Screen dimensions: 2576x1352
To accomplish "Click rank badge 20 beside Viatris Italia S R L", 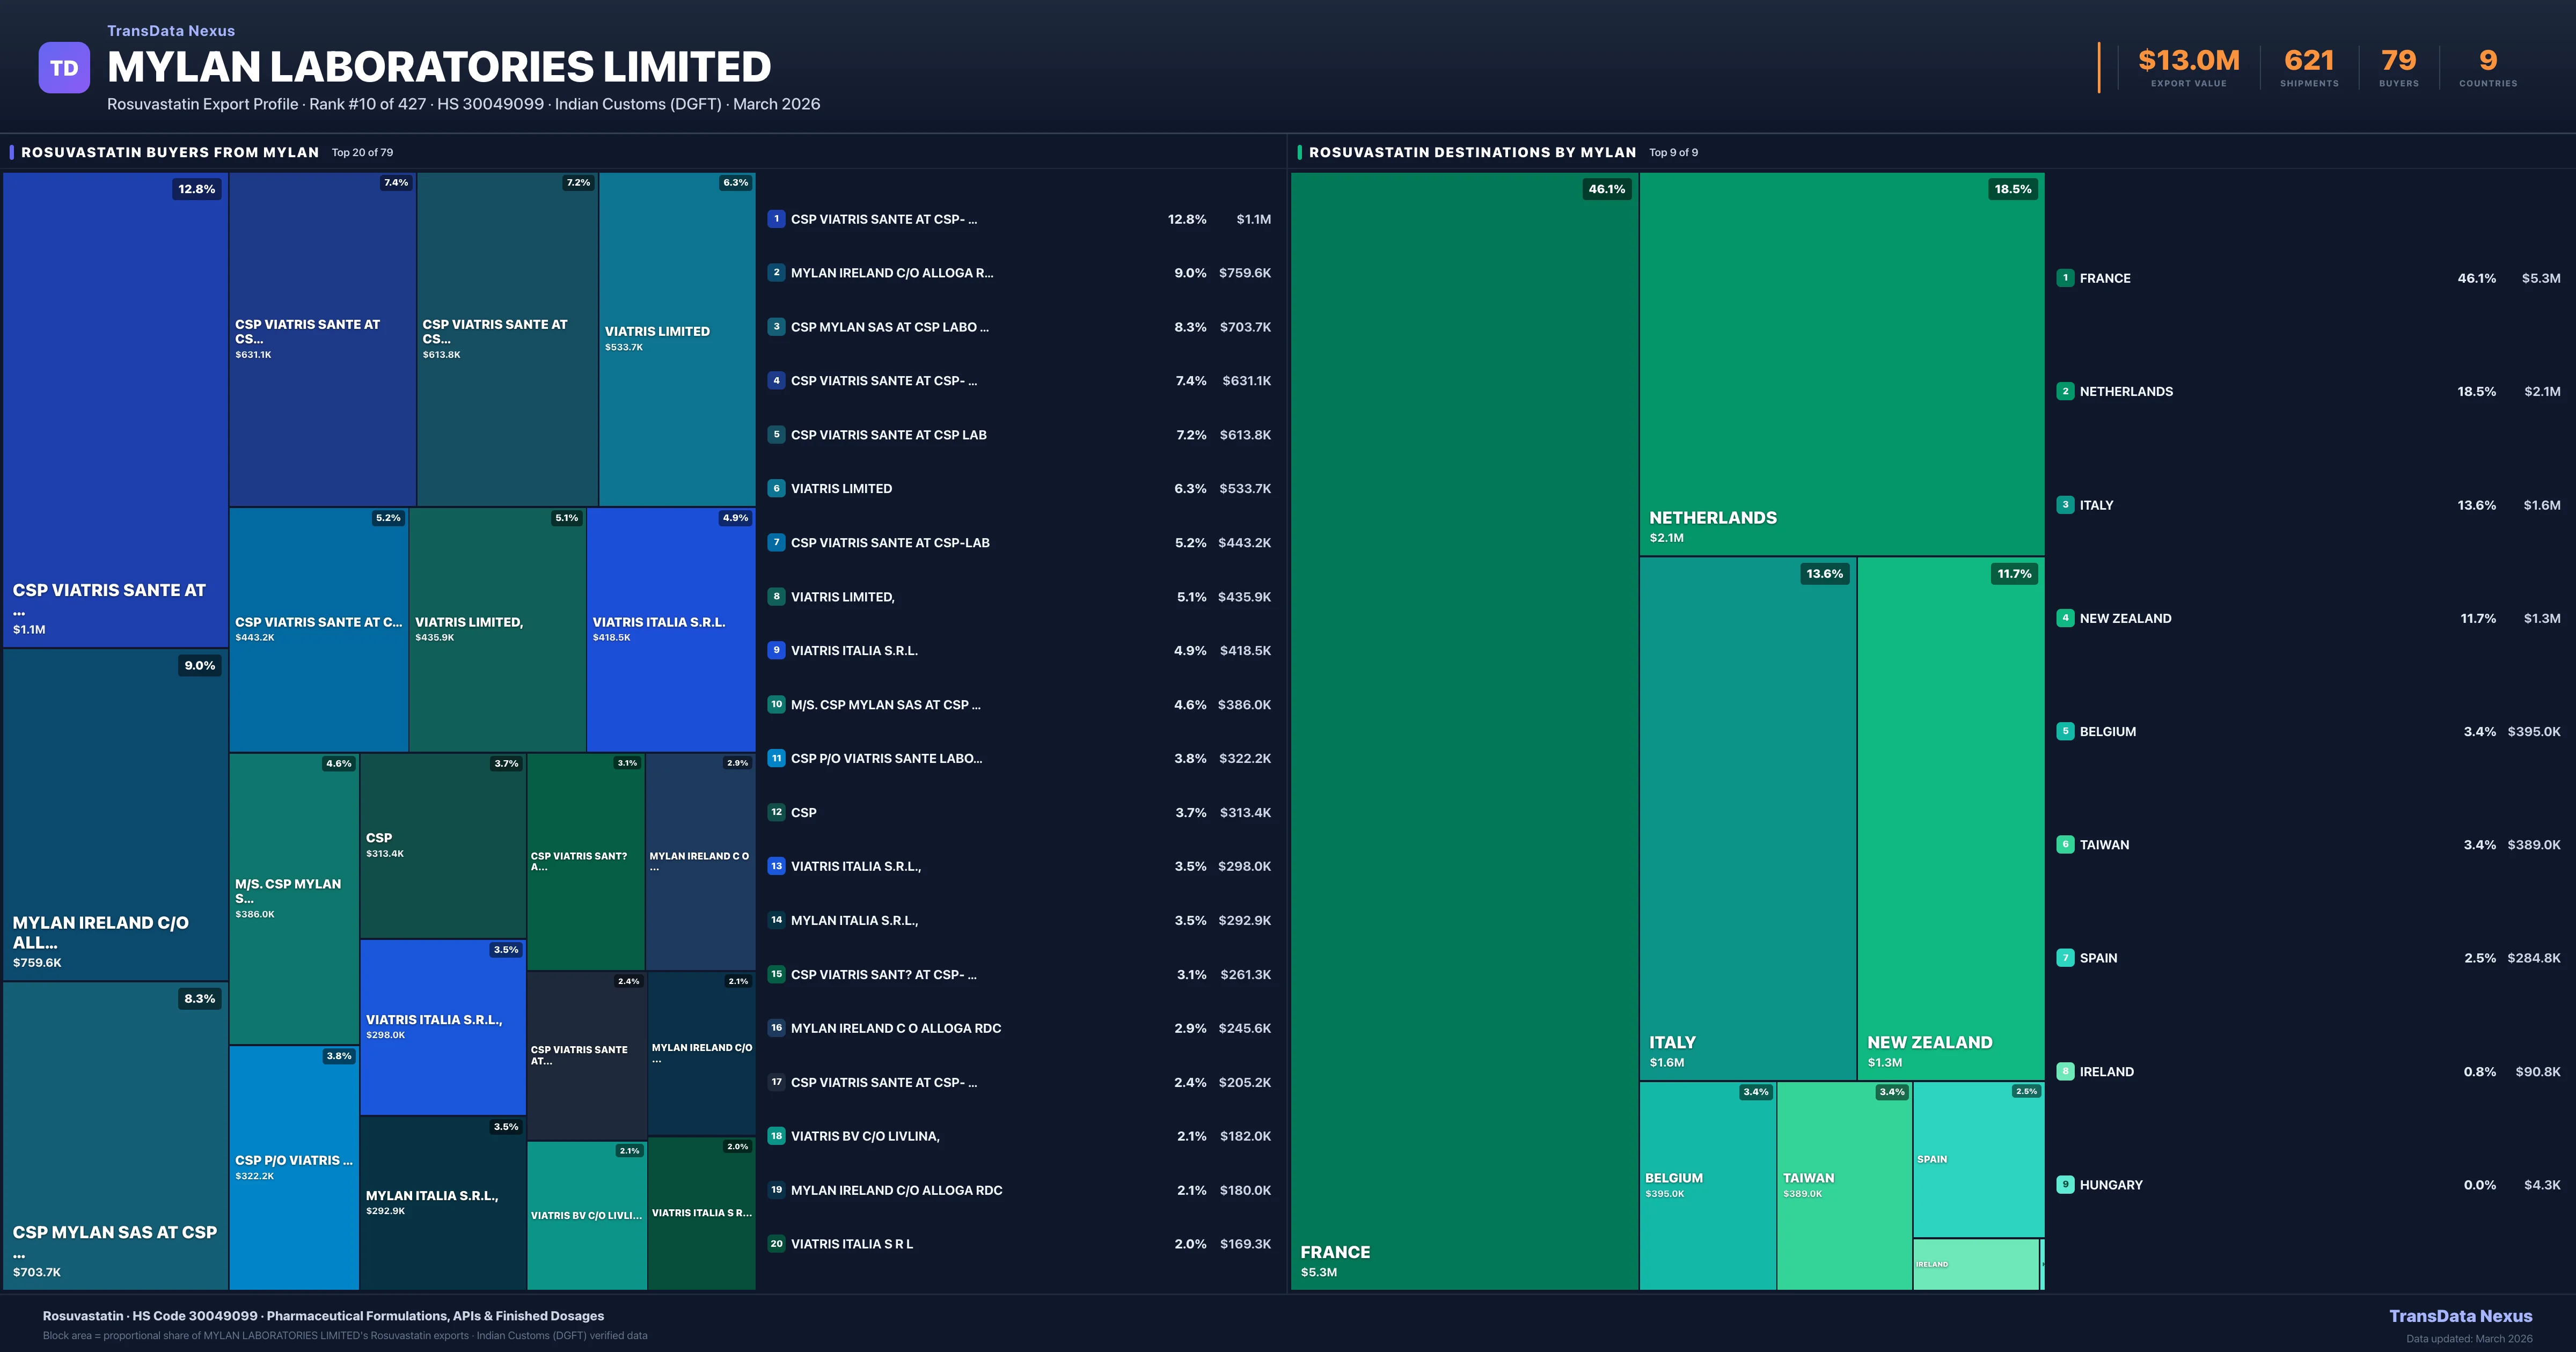I will [x=776, y=1244].
